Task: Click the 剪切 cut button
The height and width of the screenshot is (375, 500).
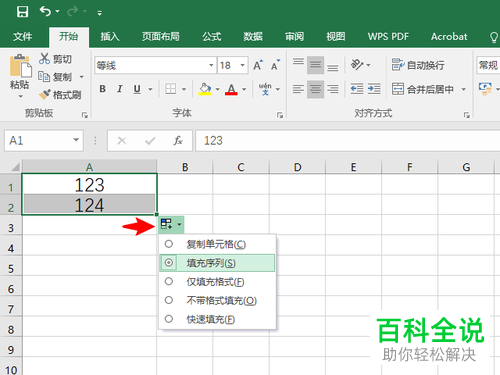Action: click(55, 59)
